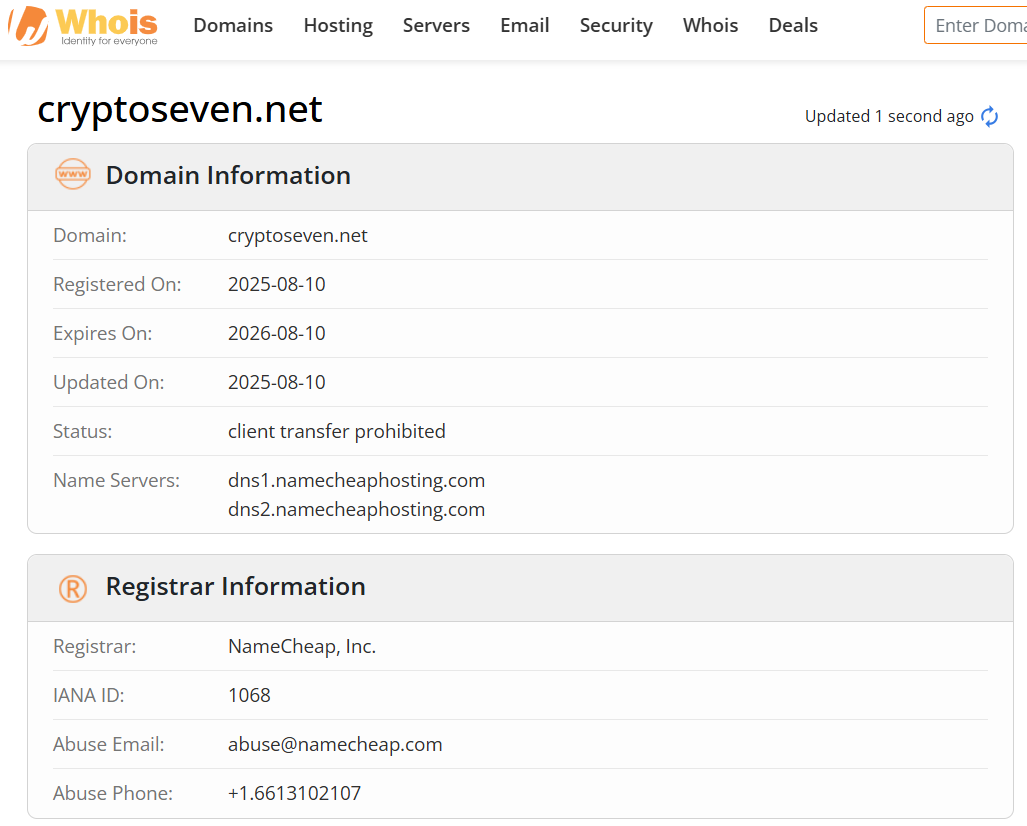Open the Servers menu
1027x826 pixels.
point(436,26)
